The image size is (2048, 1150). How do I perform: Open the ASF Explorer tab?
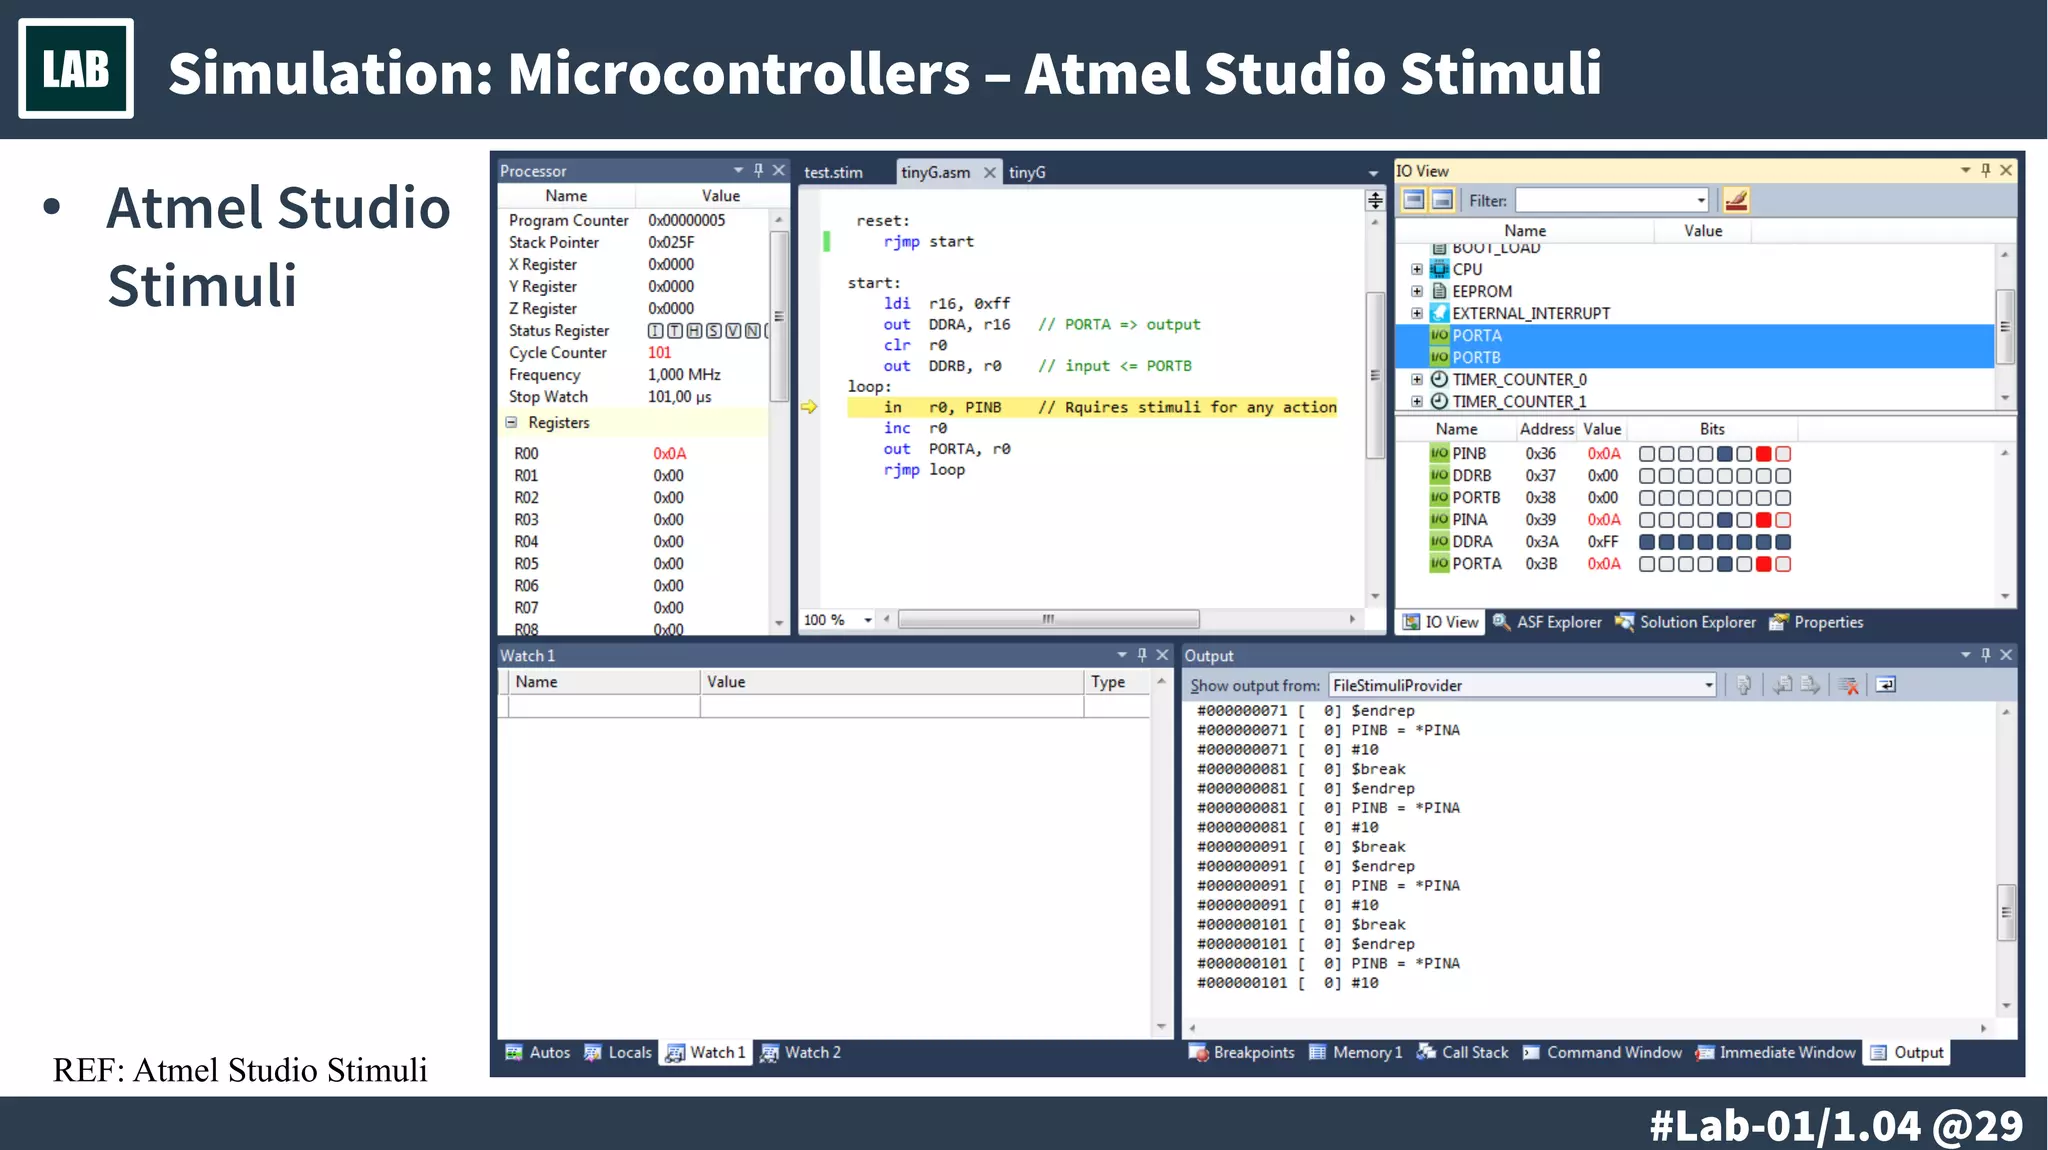[x=1547, y=622]
